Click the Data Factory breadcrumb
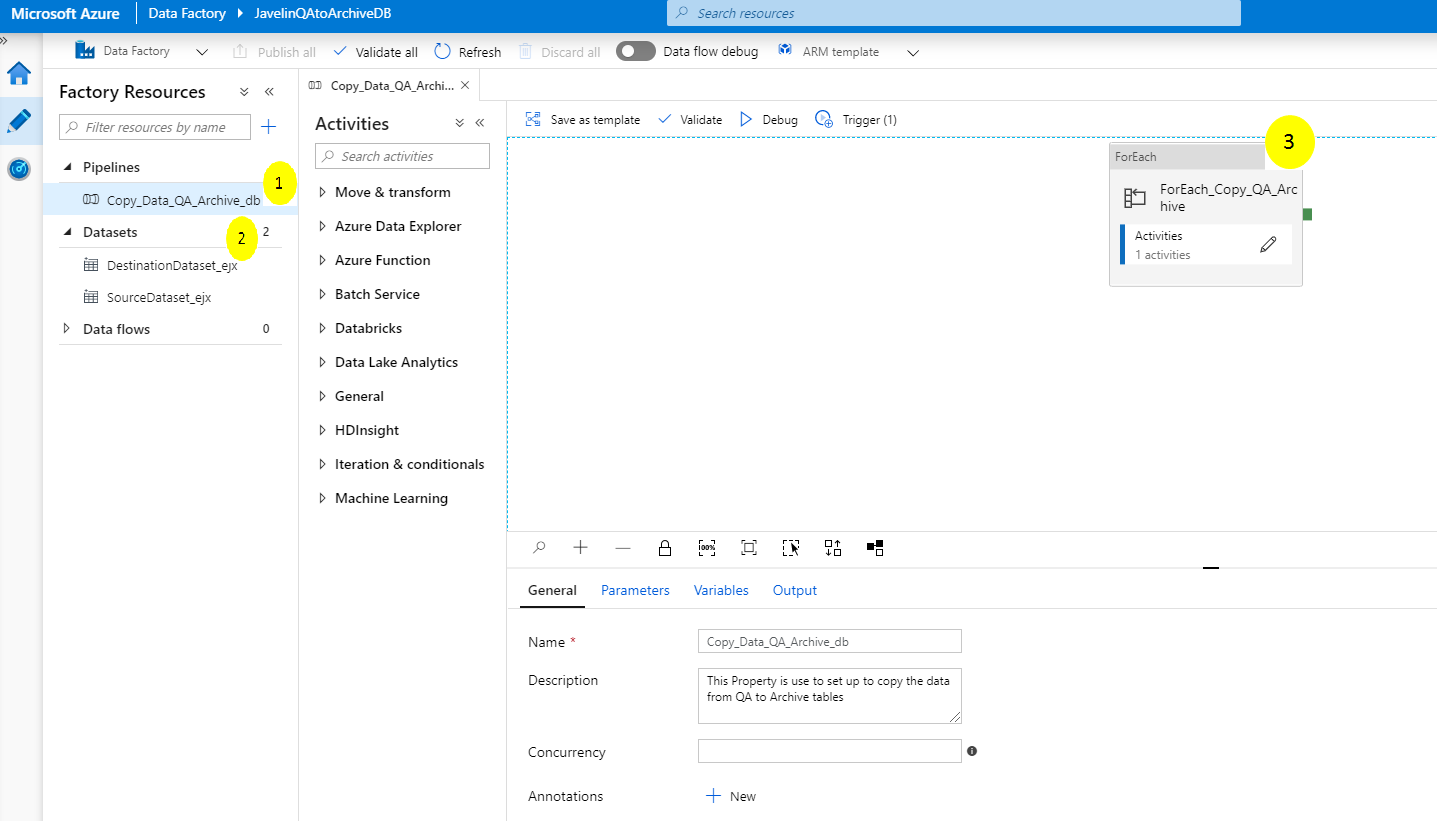 point(187,13)
